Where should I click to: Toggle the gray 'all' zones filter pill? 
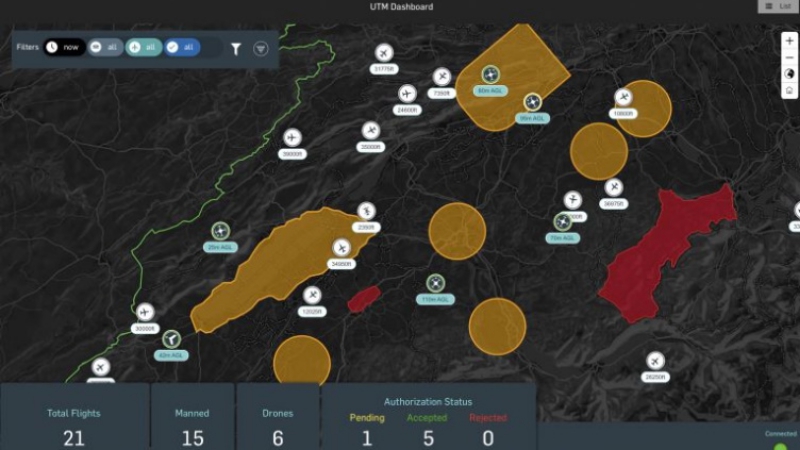coord(105,47)
